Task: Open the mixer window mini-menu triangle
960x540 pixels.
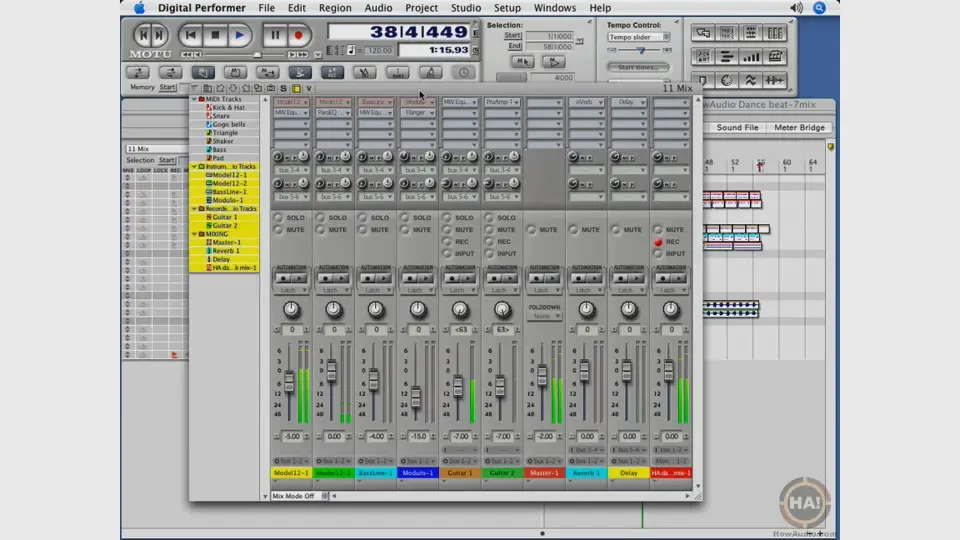Action: coord(195,88)
